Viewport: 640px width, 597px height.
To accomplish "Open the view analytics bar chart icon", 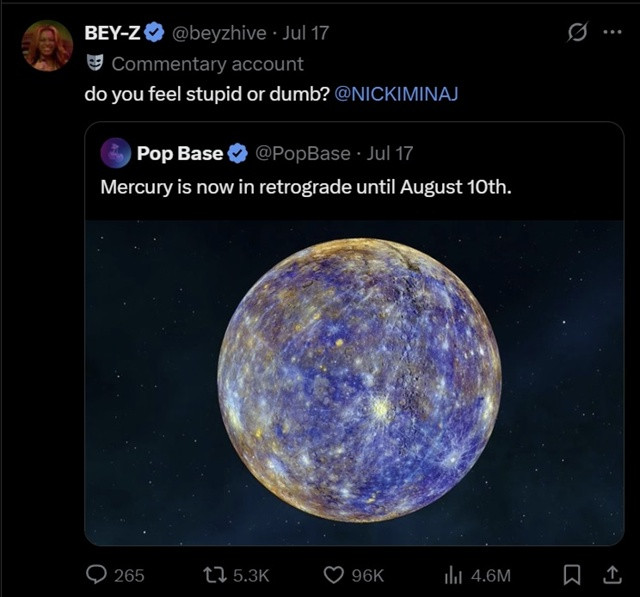I will coord(453,575).
